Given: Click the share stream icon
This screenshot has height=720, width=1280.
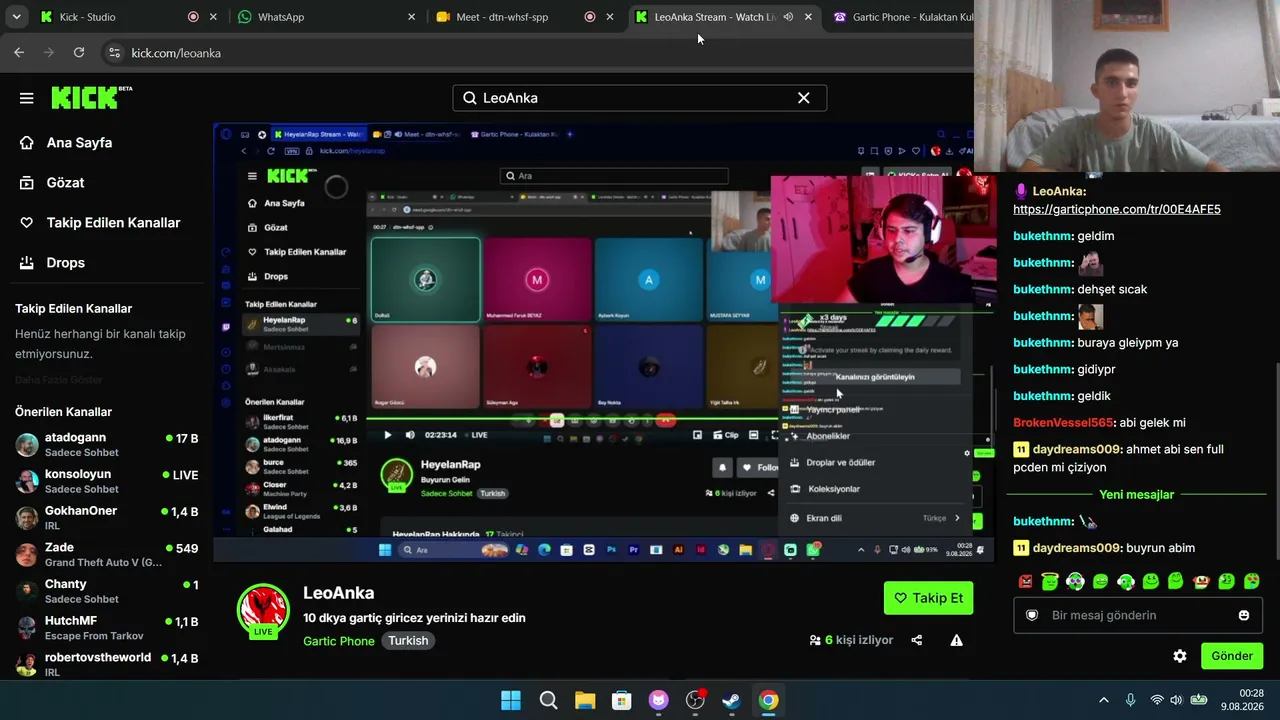Looking at the screenshot, I should pos(917,640).
